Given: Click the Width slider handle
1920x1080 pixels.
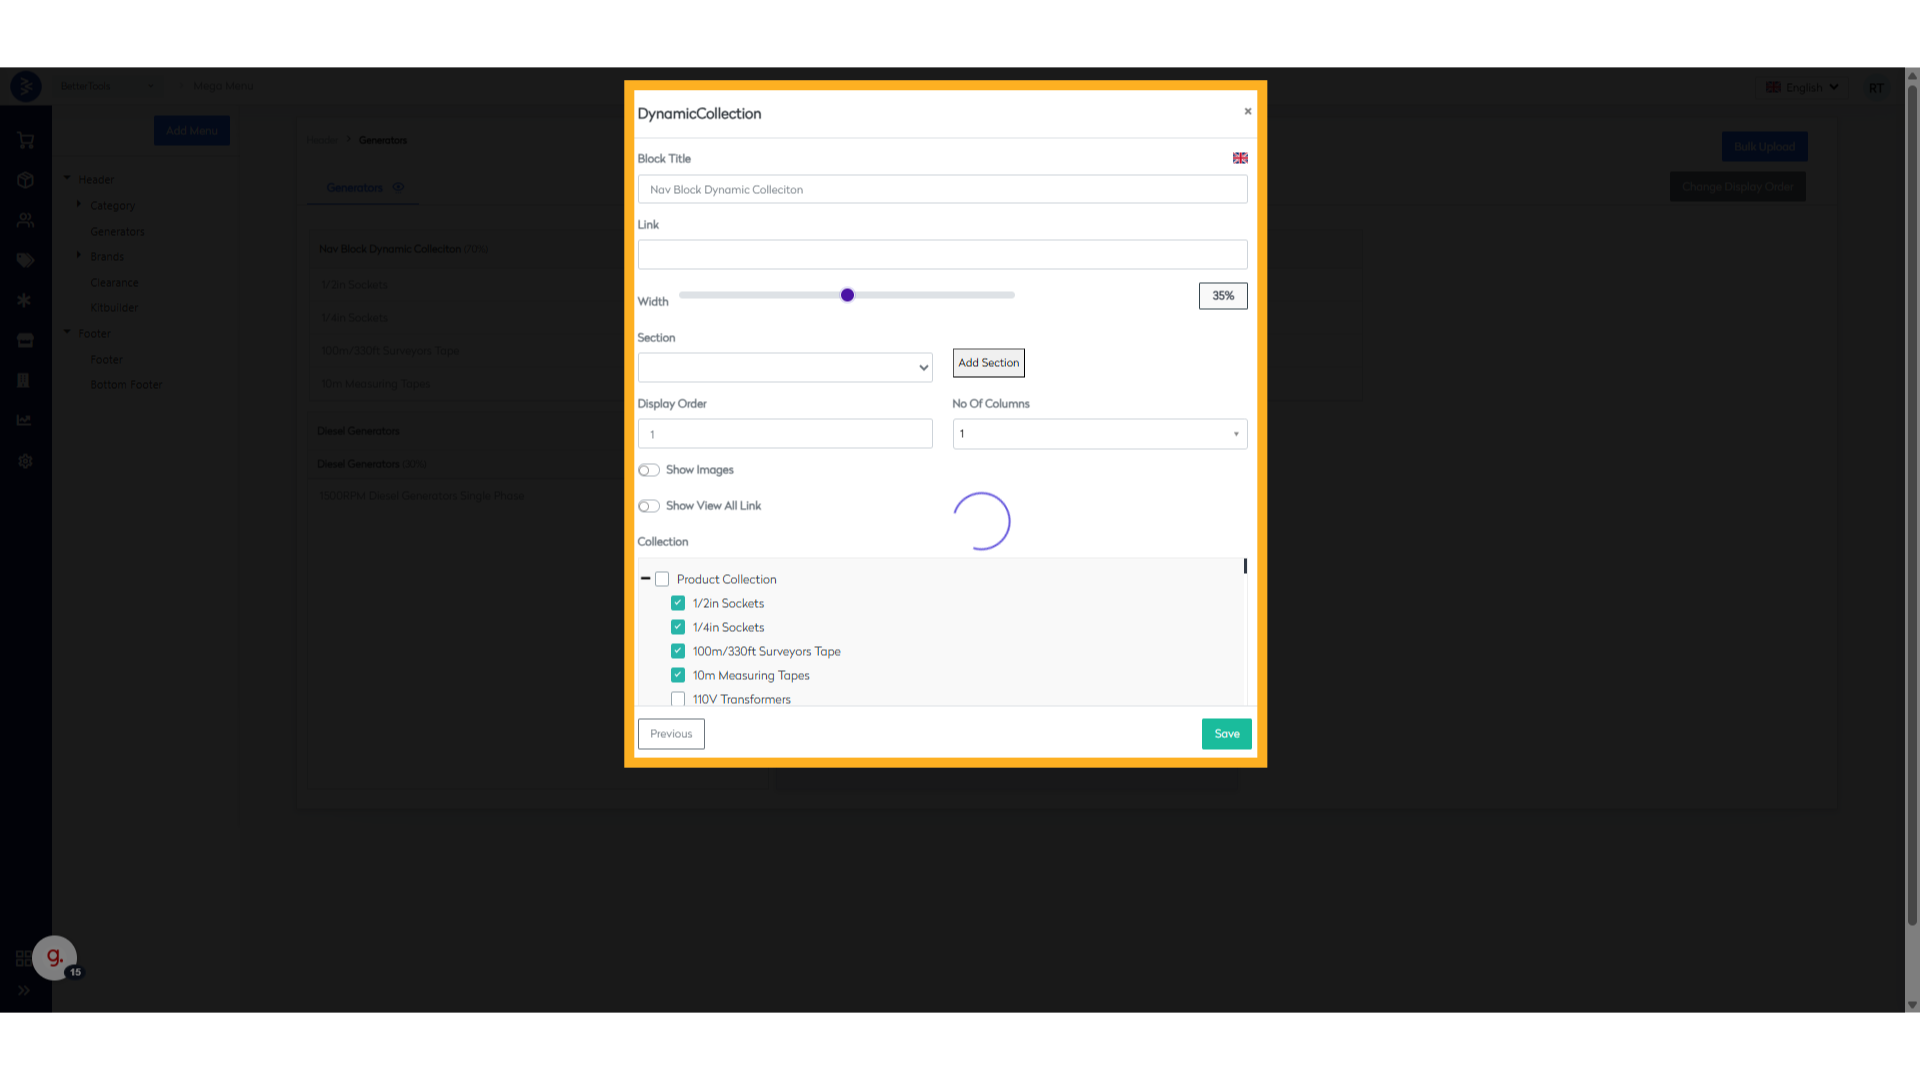Looking at the screenshot, I should pos(847,295).
